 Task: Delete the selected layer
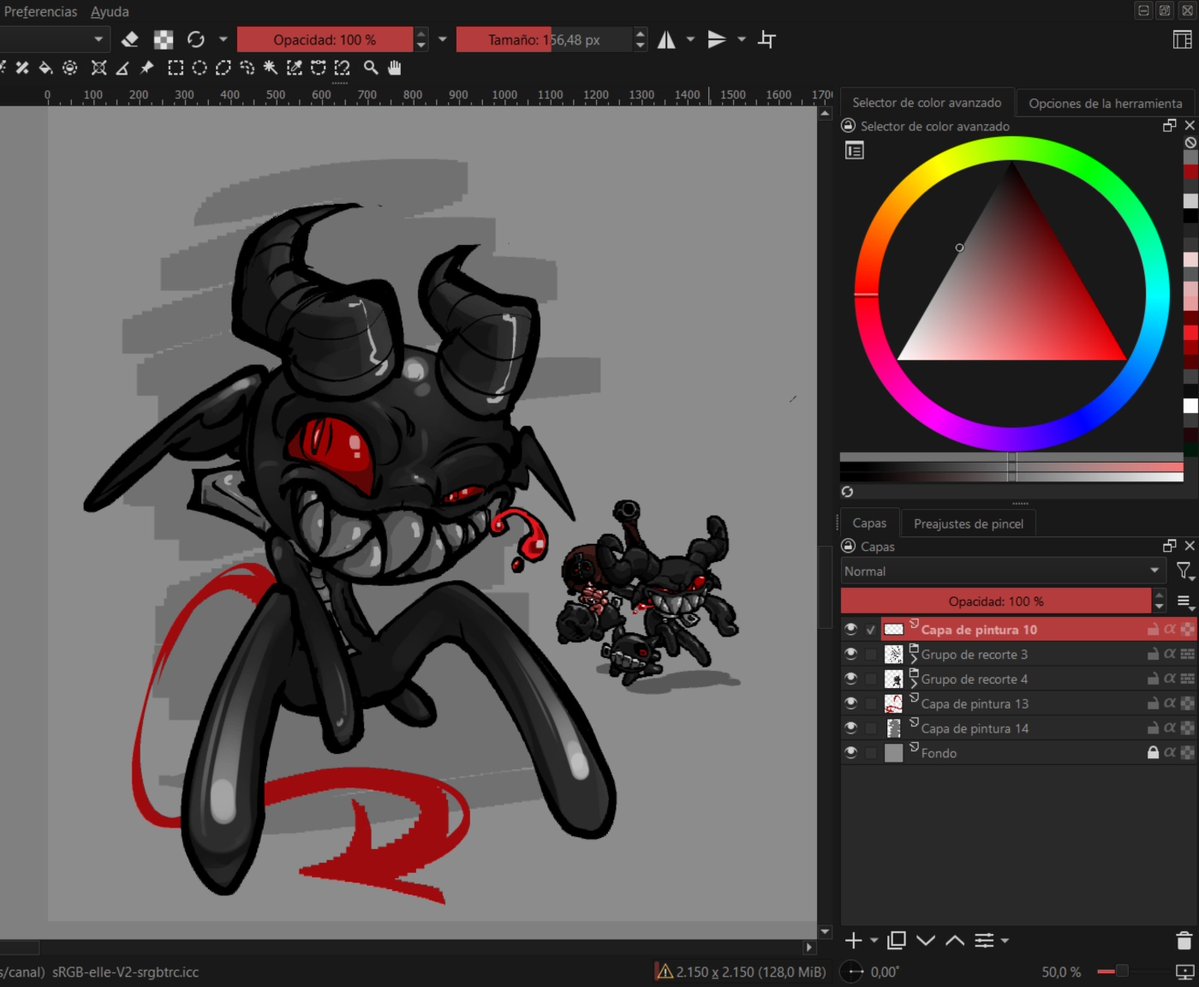pyautogui.click(x=1184, y=940)
